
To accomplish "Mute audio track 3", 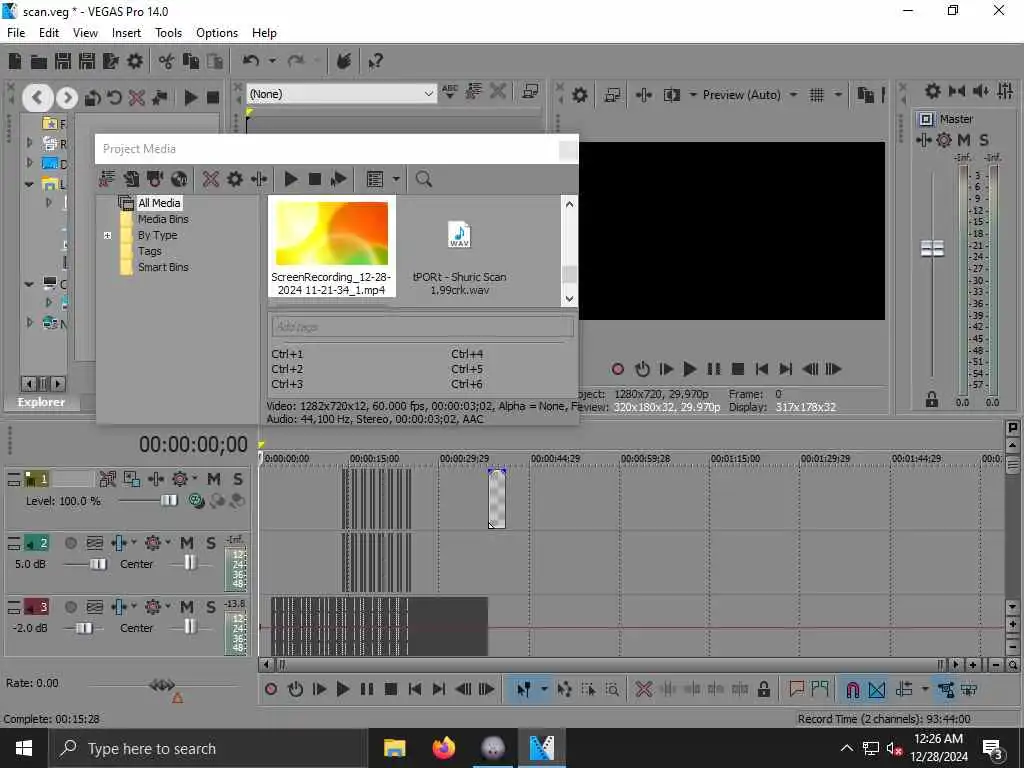I will coord(187,607).
